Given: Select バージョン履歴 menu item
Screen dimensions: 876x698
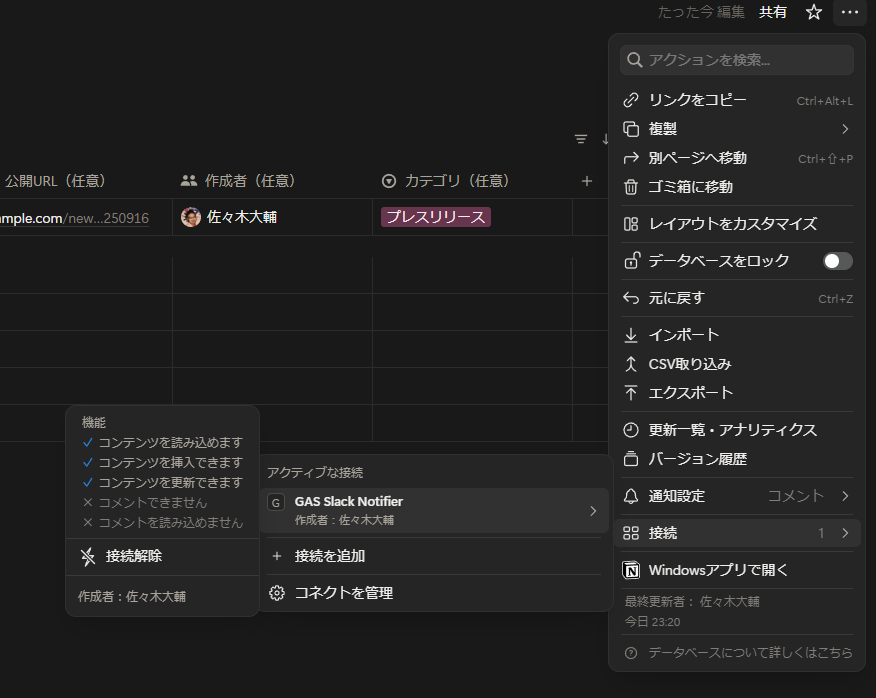Looking at the screenshot, I should pos(697,459).
